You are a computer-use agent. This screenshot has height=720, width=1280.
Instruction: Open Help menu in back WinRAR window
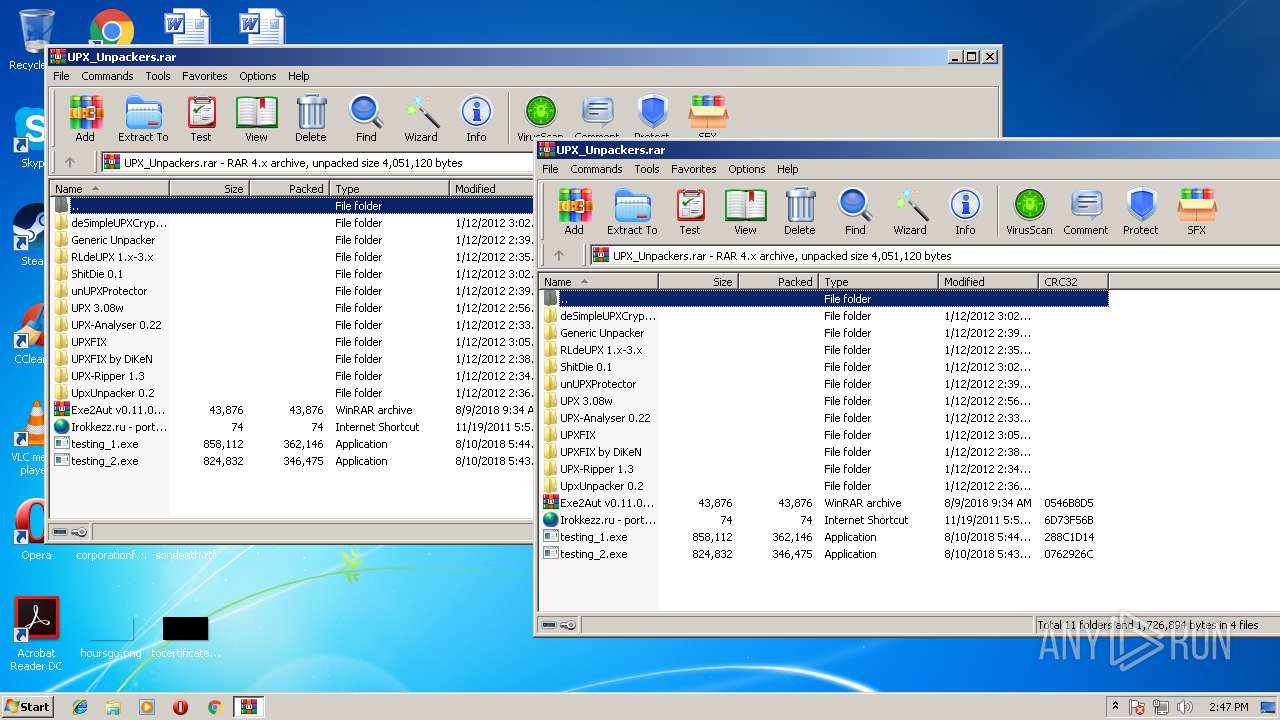299,76
